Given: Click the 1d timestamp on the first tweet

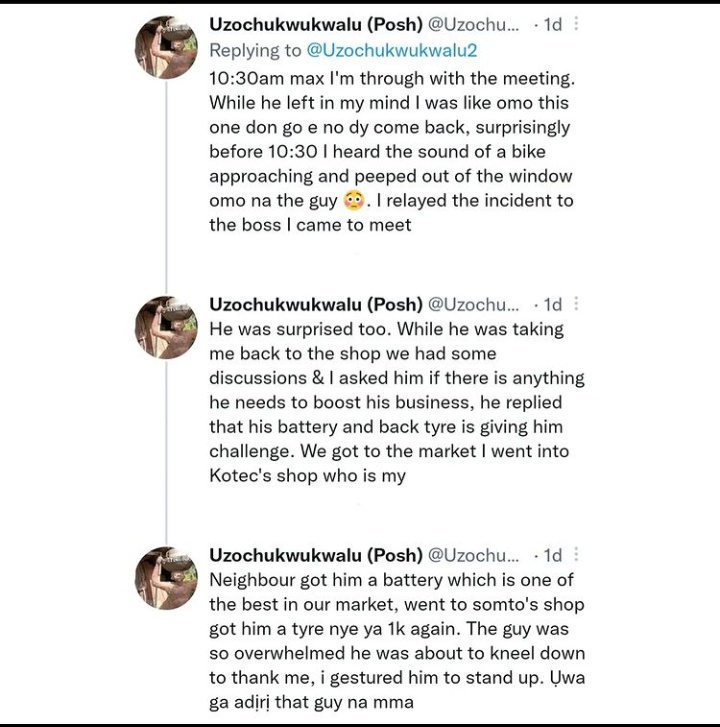Looking at the screenshot, I should 552,25.
